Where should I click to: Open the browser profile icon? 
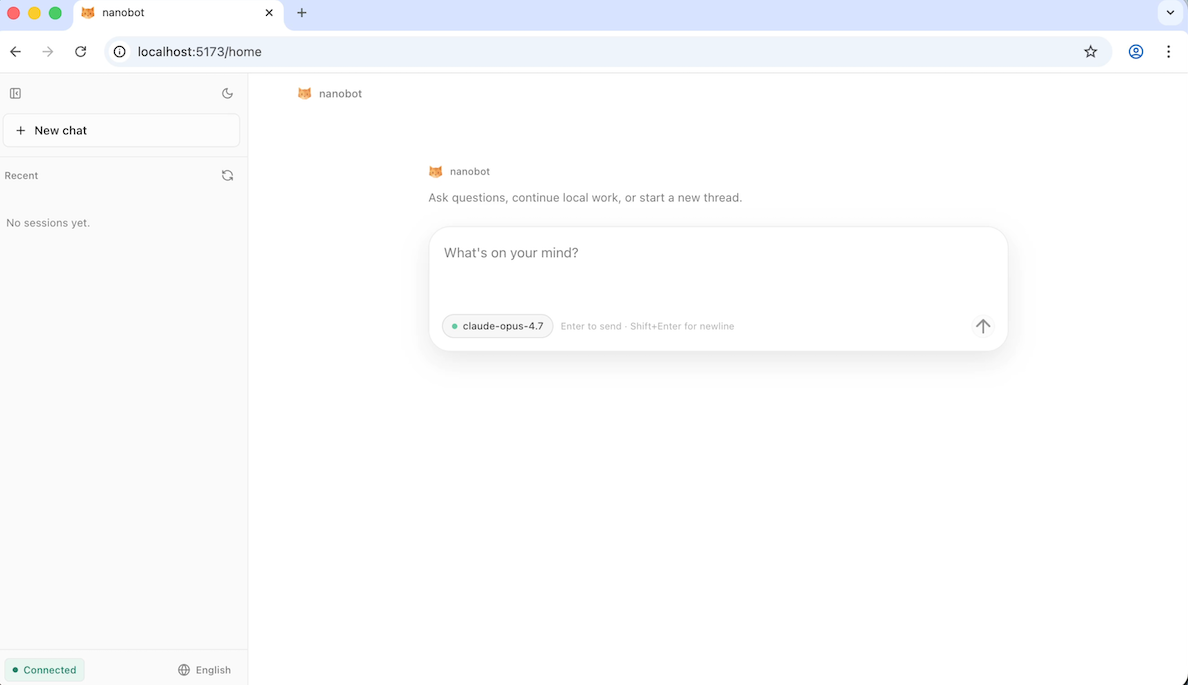[x=1135, y=51]
